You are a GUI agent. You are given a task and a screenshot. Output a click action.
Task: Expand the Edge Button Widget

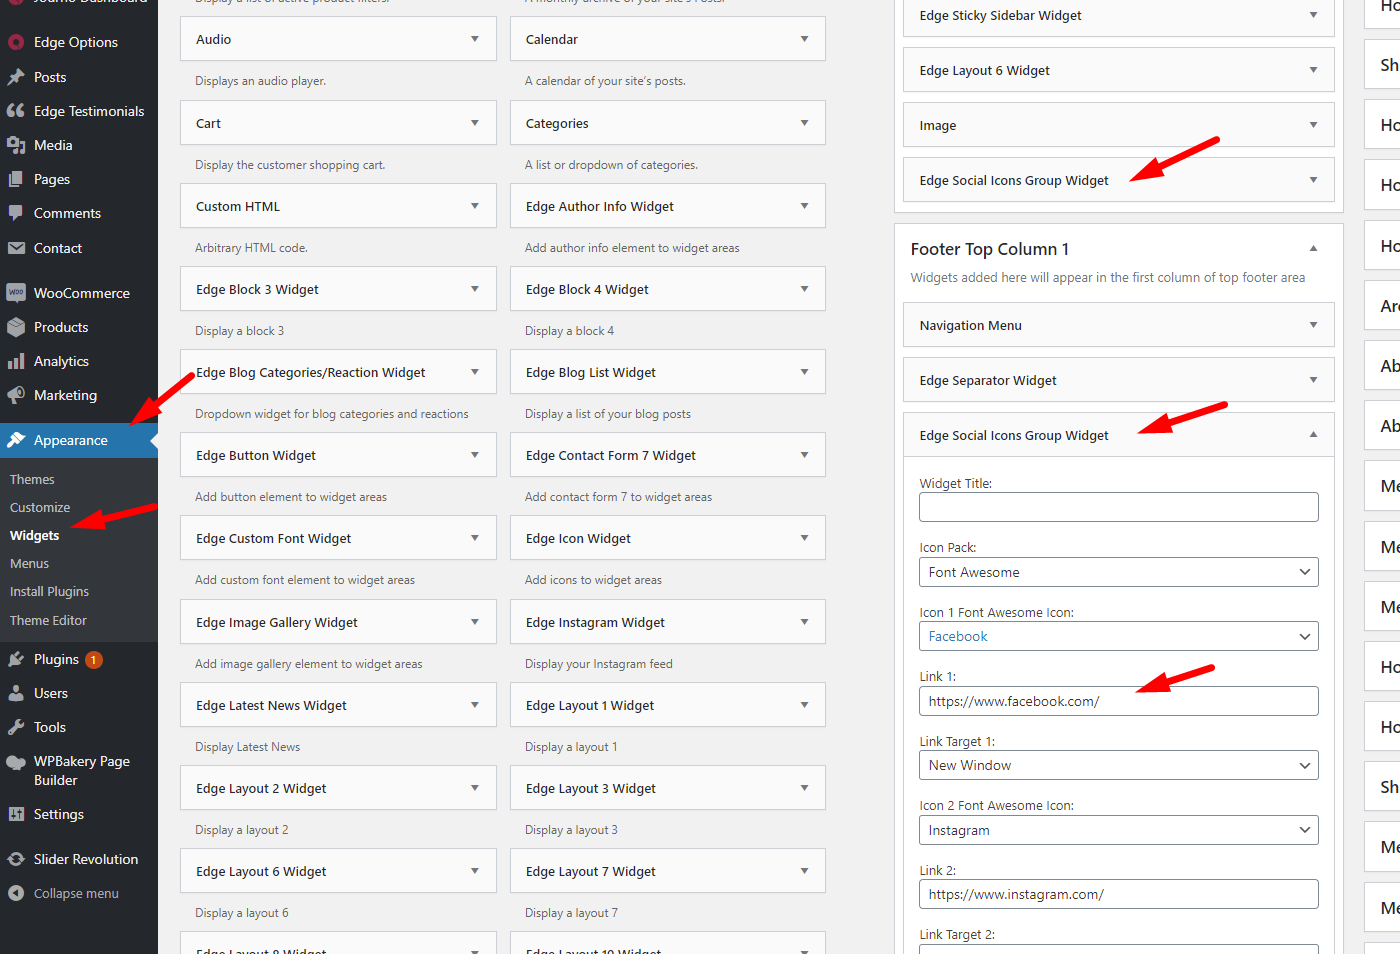(474, 455)
